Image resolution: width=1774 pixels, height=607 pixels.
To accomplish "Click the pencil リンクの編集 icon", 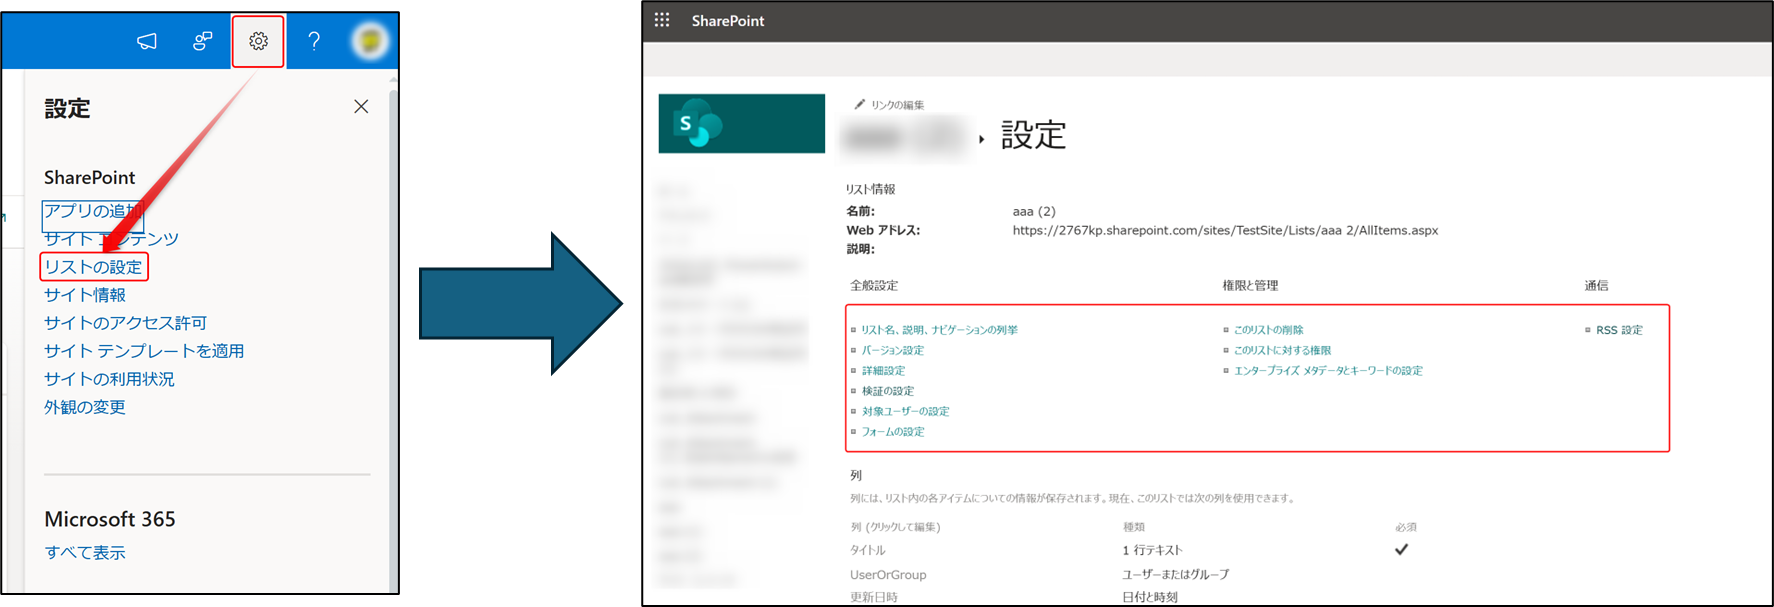I will [860, 104].
